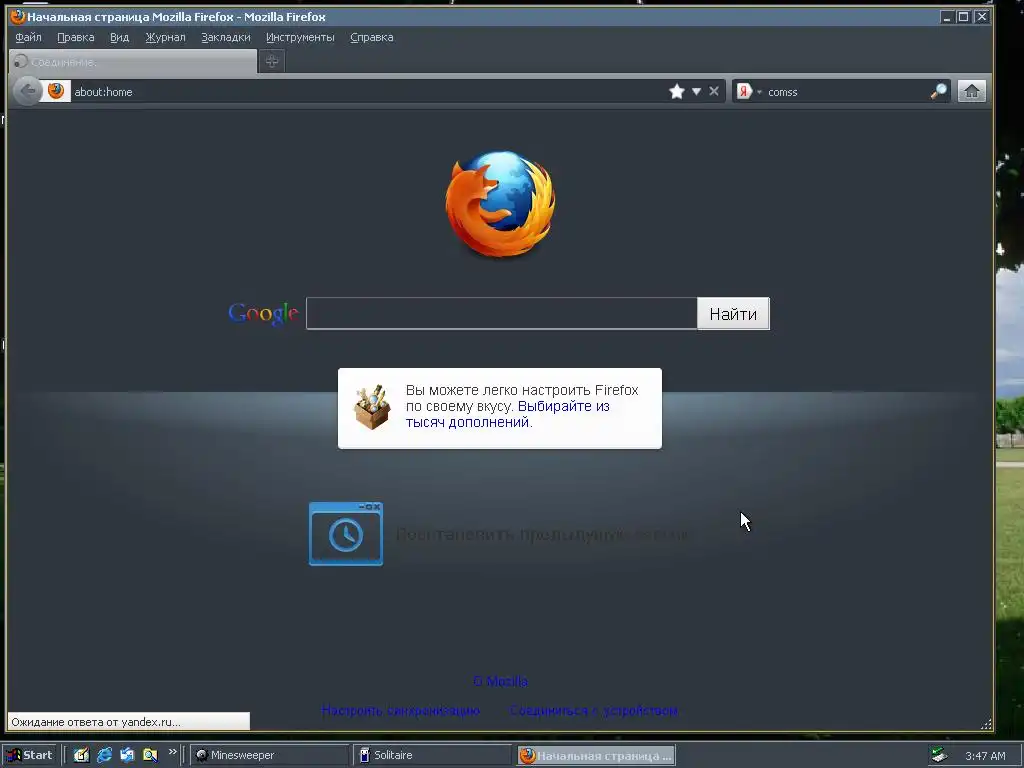The image size is (1024, 768).
Task: Launch Internet Explorer from quick launch
Action: (x=104, y=755)
